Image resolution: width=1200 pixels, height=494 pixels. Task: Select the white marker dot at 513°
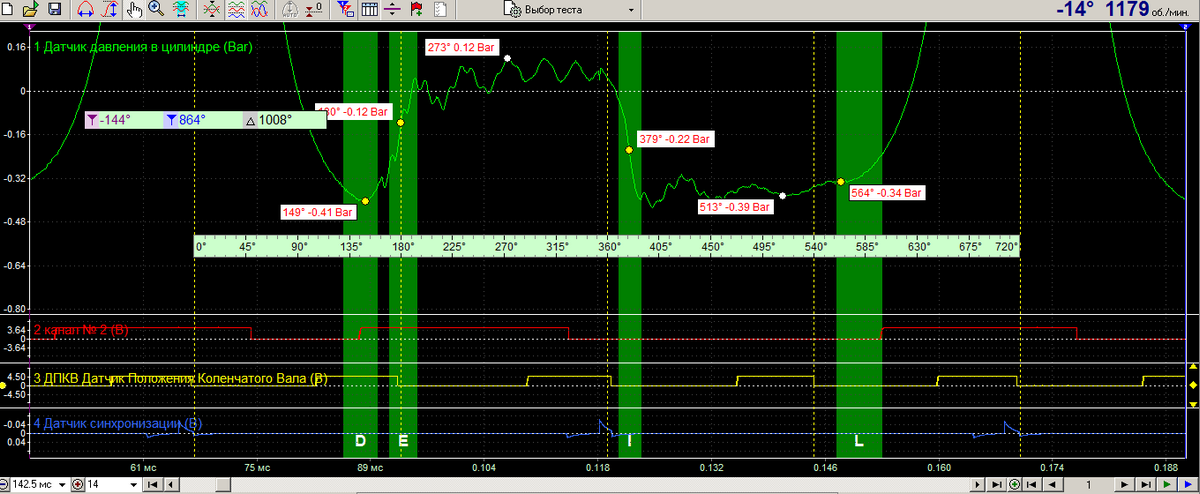(x=782, y=196)
